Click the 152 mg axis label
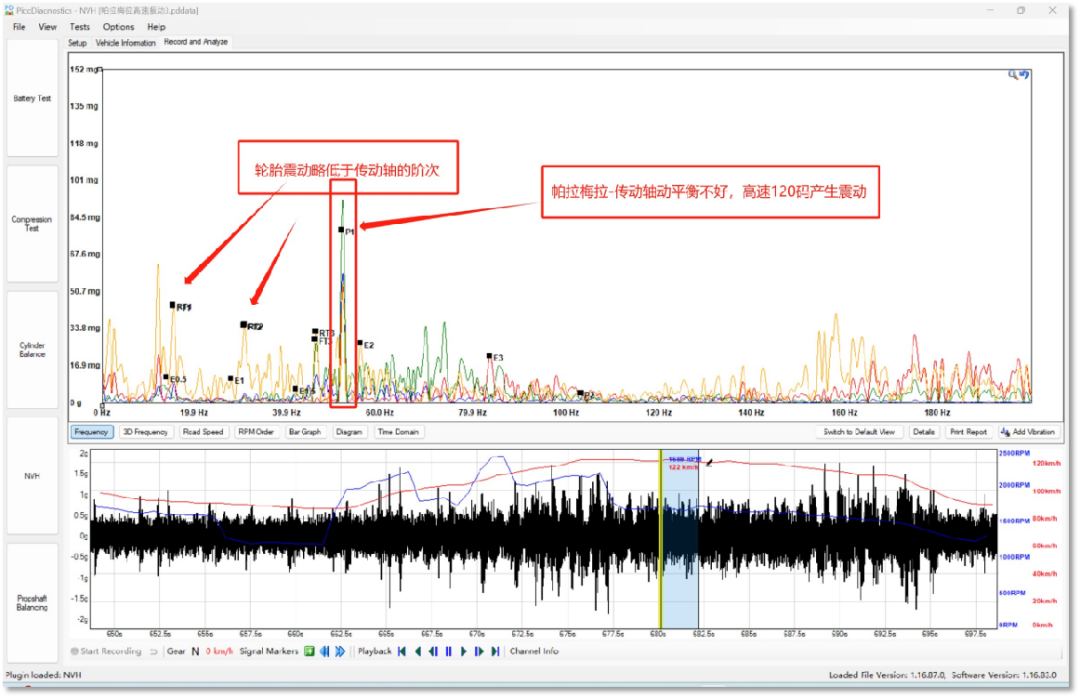 coord(85,70)
